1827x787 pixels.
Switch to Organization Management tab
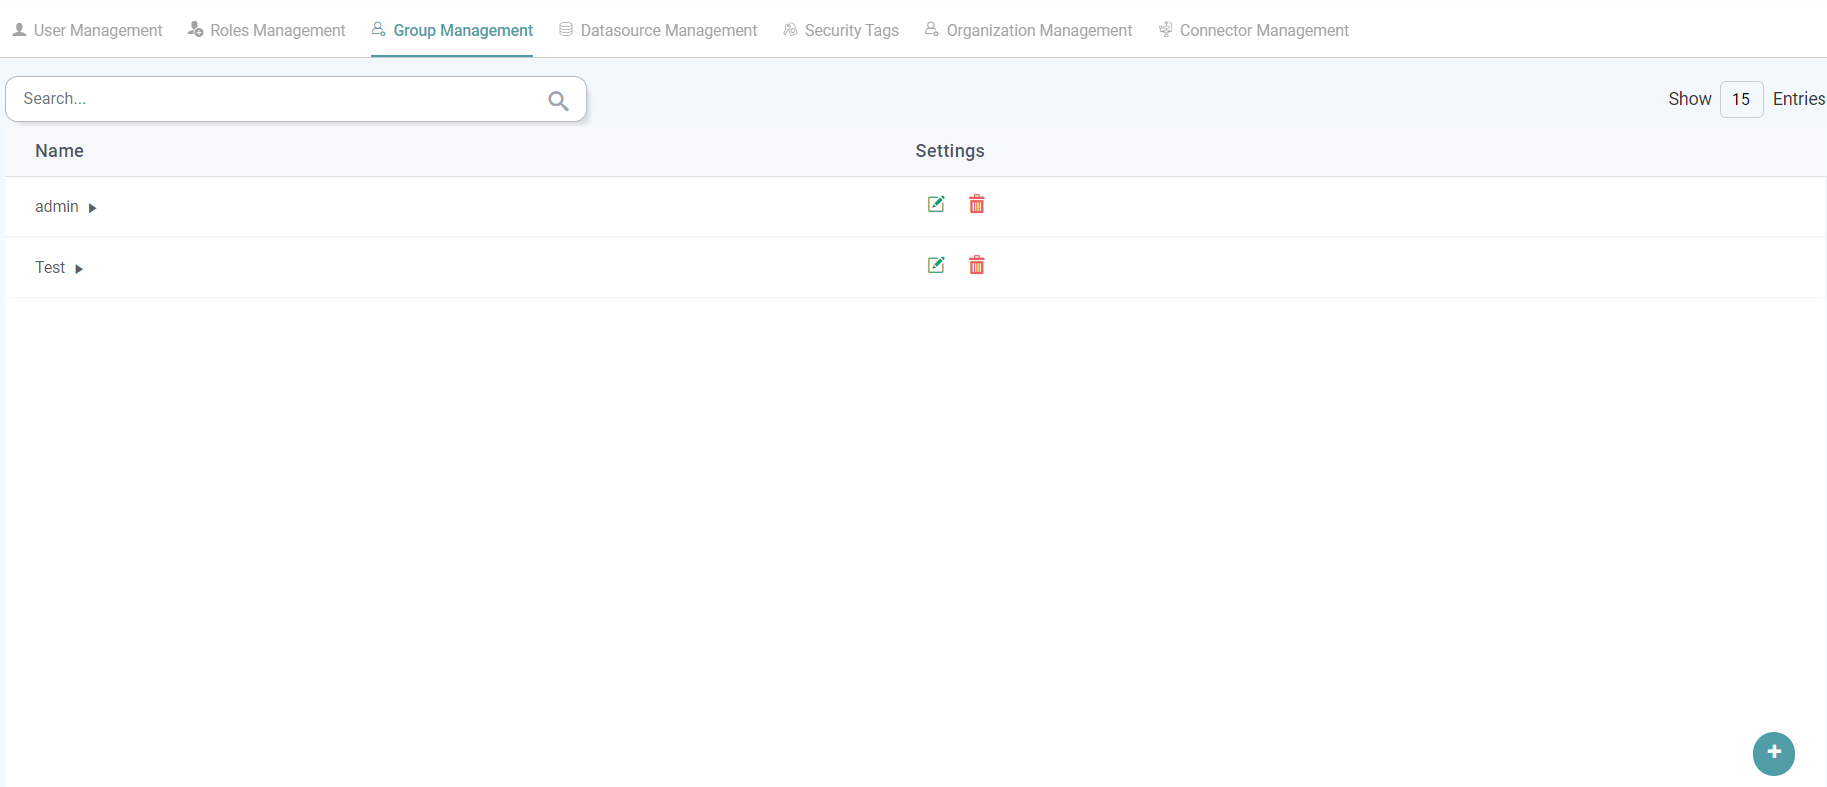1029,30
